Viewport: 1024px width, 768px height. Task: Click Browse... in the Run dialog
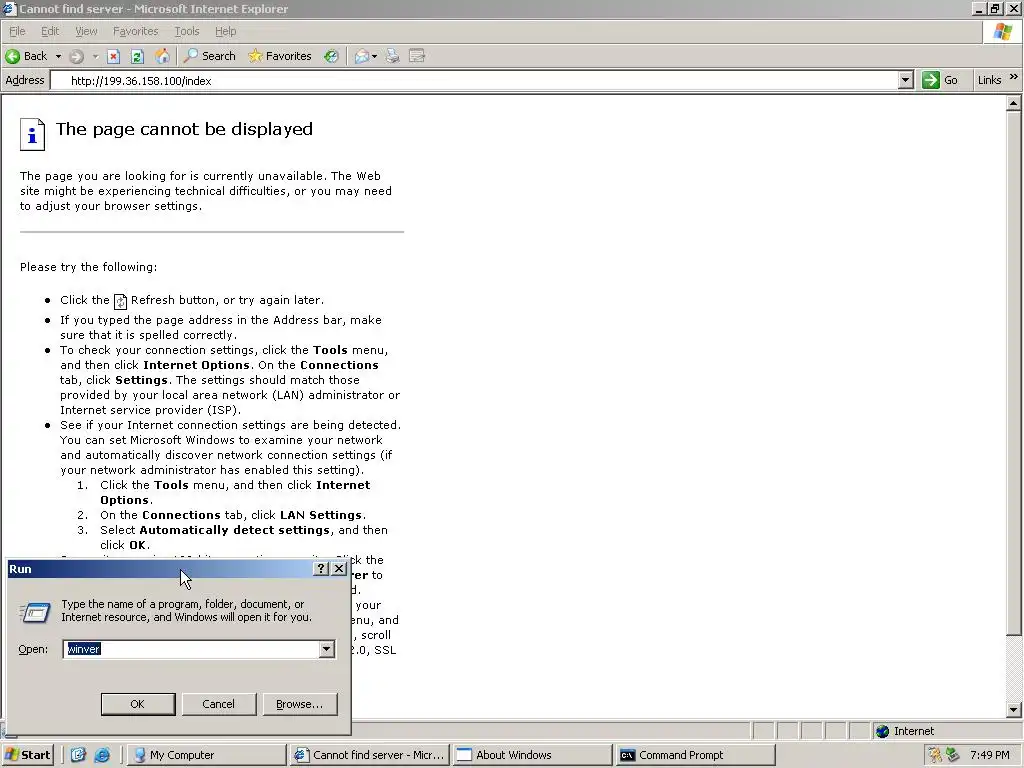300,704
